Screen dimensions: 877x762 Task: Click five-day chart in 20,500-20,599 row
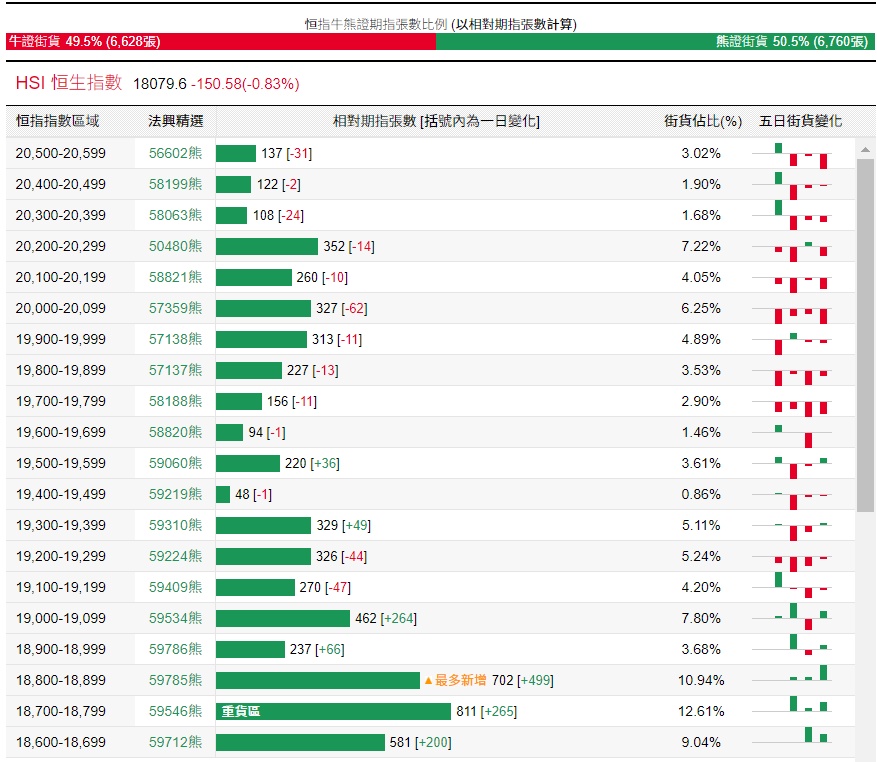[x=792, y=155]
